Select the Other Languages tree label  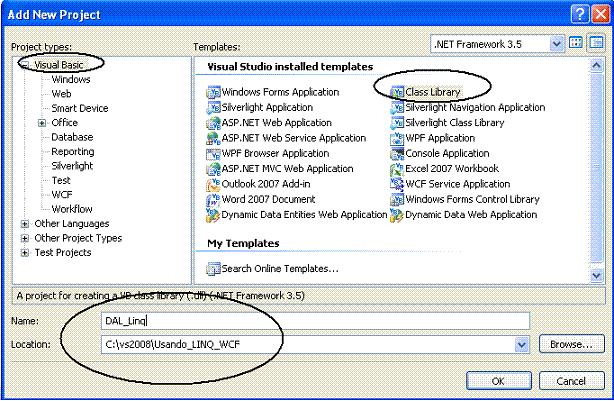point(72,224)
